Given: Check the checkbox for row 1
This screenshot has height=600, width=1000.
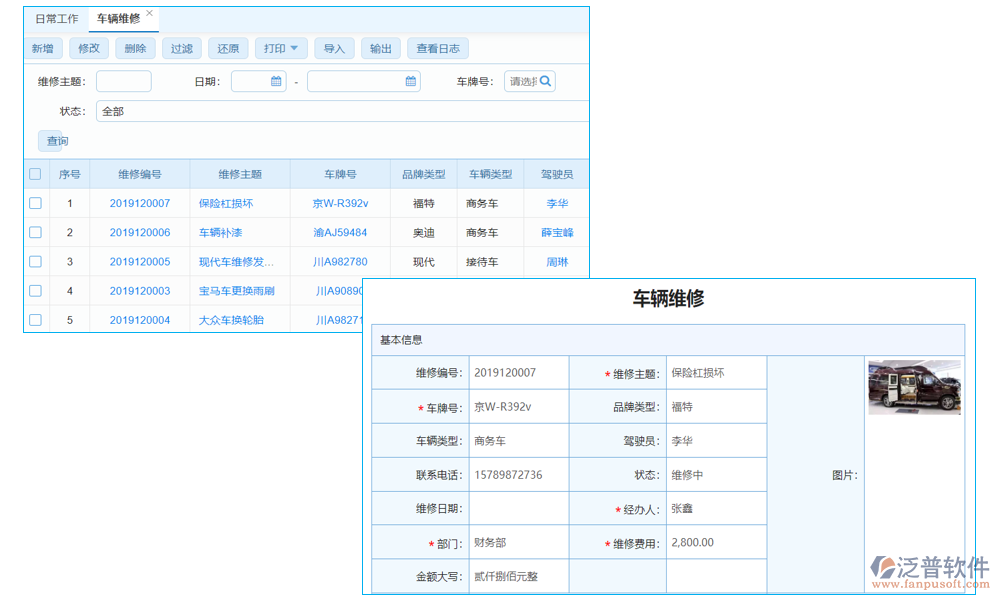Looking at the screenshot, I should (34, 203).
